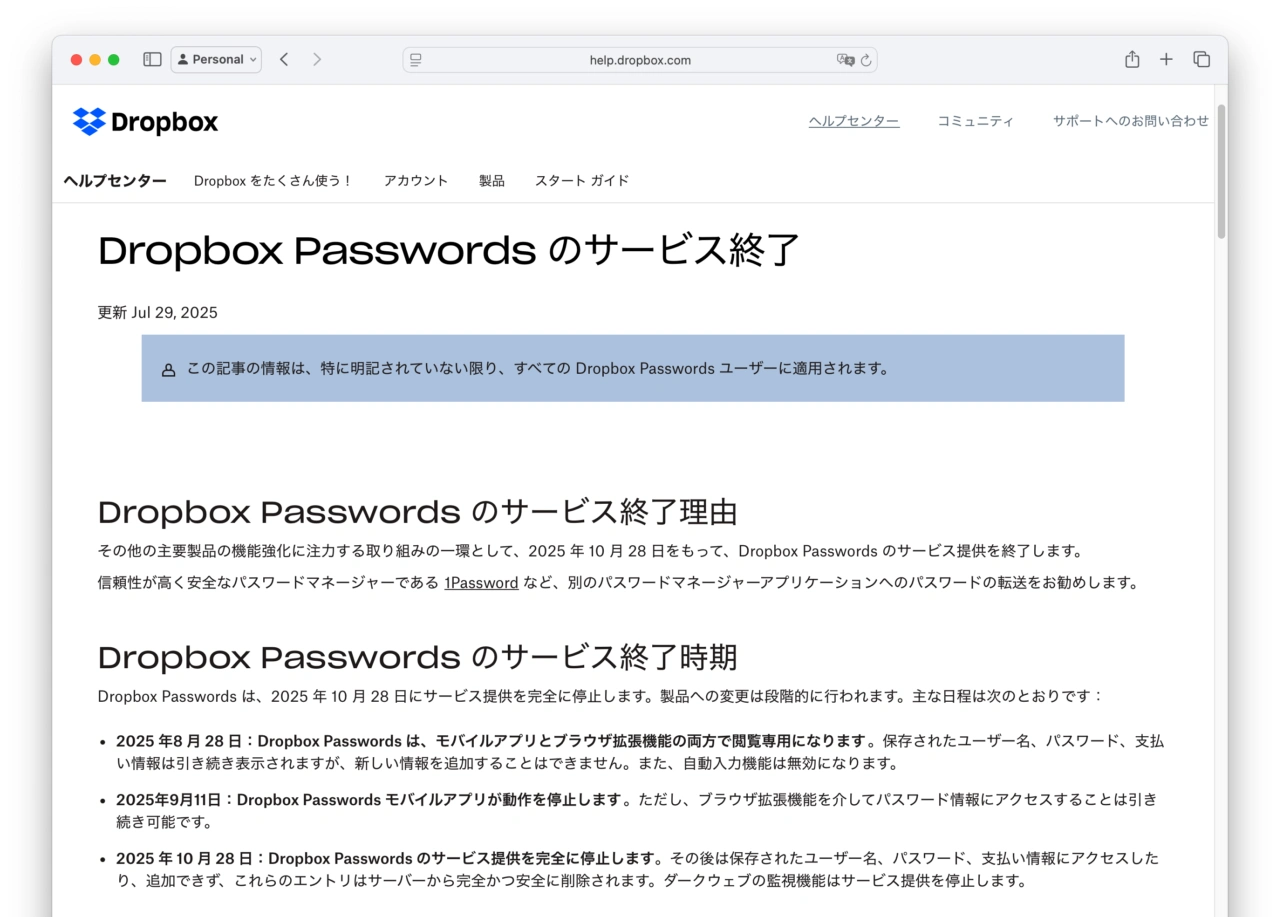The image size is (1280, 917).
Task: Select the スタート ガイド menu item
Action: point(582,181)
